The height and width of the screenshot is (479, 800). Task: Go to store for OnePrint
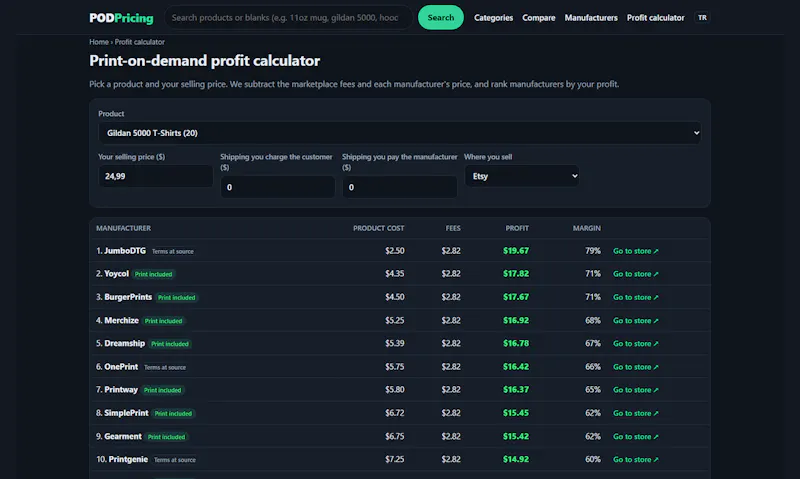tap(636, 367)
